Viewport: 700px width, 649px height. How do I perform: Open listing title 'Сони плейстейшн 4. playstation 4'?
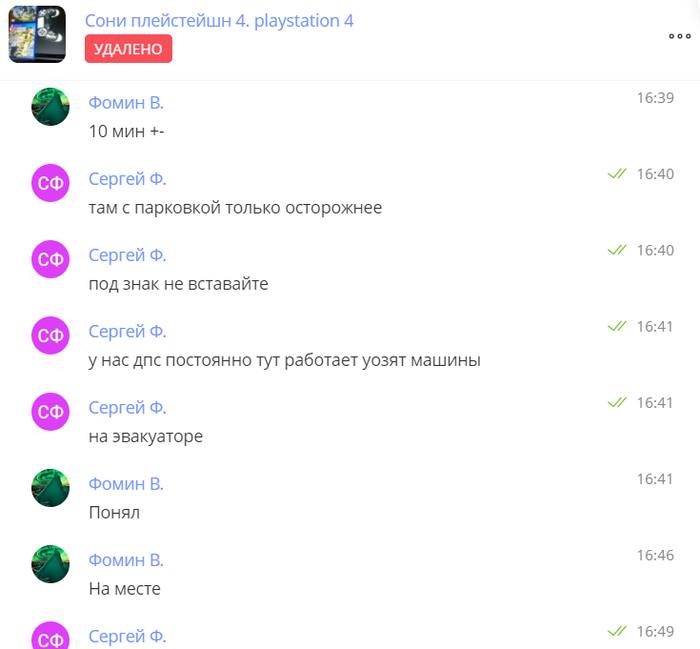click(x=219, y=21)
